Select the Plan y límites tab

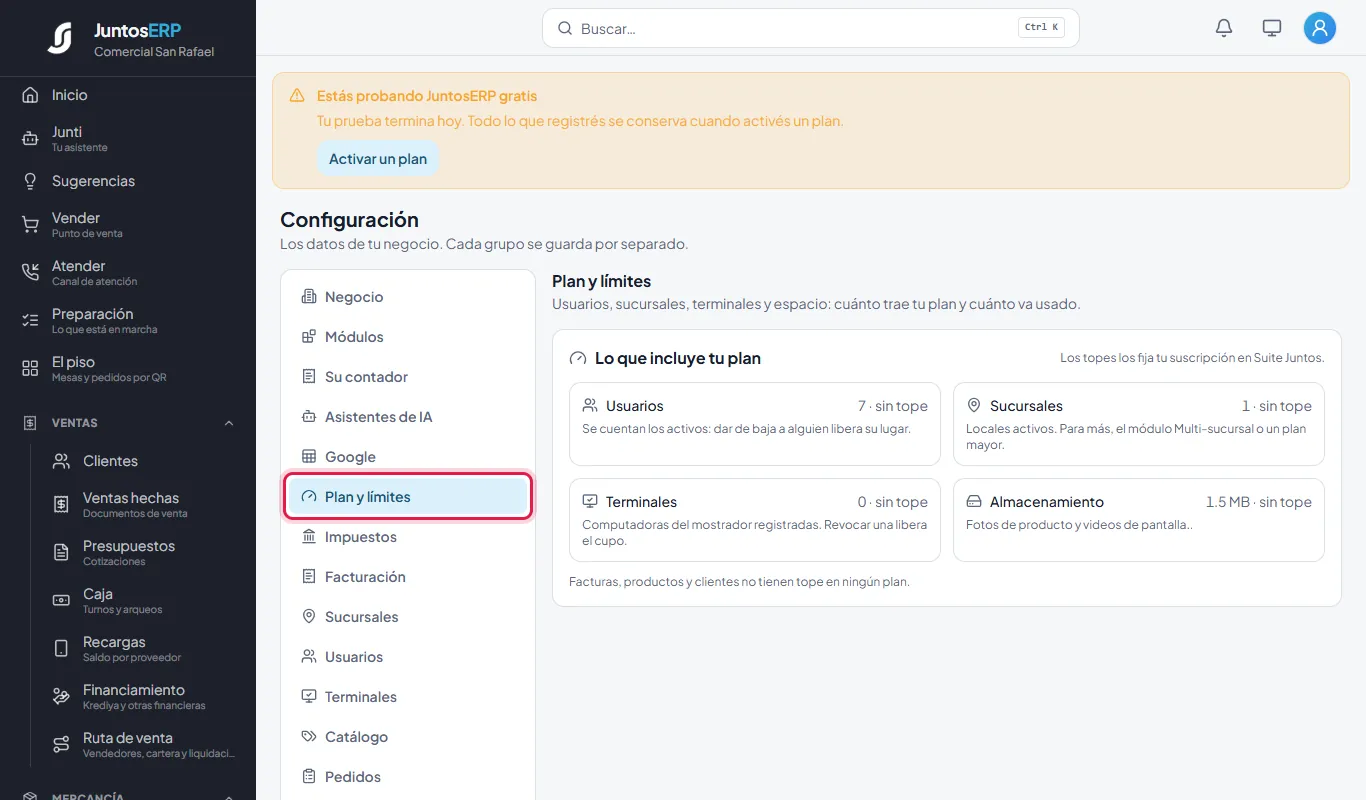pos(408,497)
